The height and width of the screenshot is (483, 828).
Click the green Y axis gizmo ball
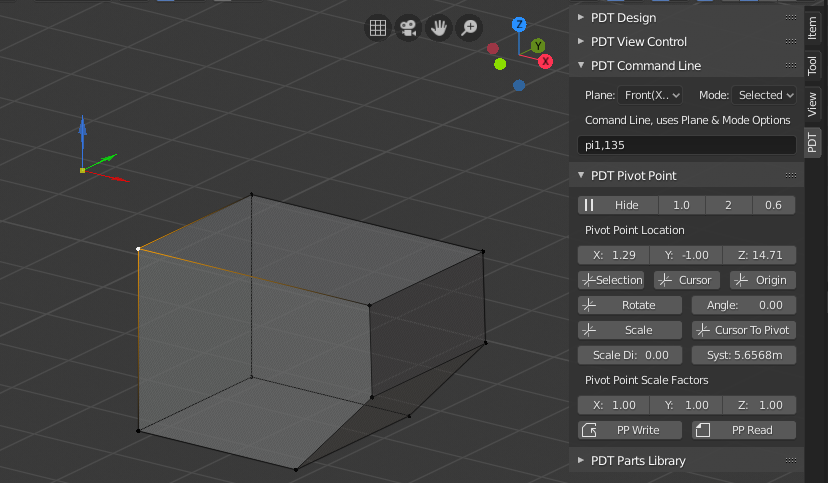pos(537,46)
